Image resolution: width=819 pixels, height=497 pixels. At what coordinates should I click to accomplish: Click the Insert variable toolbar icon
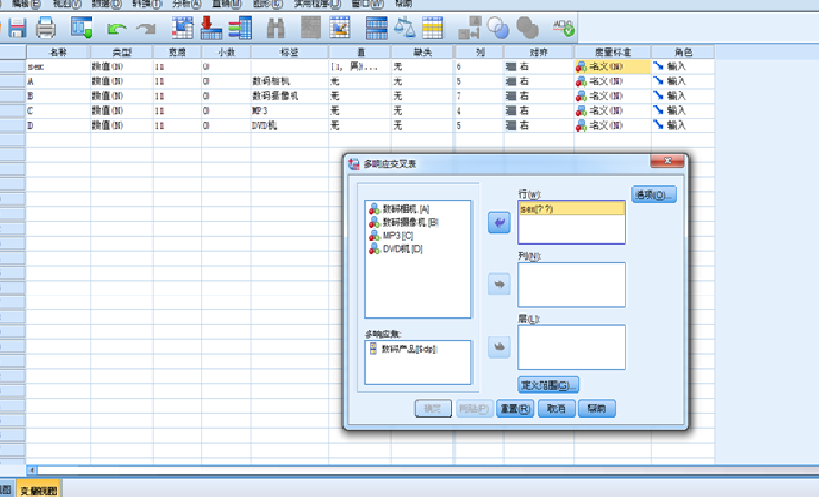[340, 28]
